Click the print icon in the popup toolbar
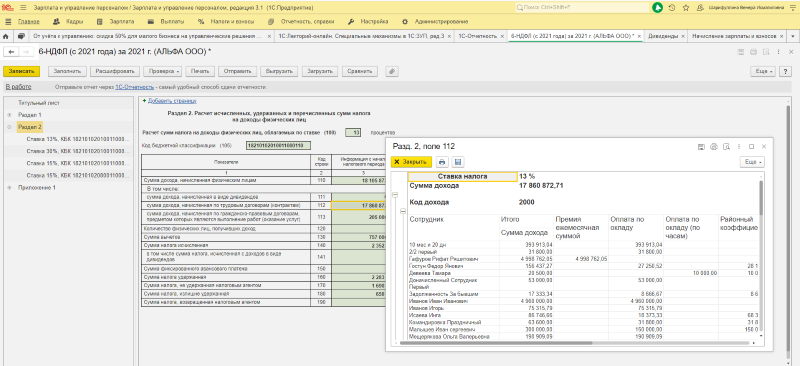The width and height of the screenshot is (800, 366). (442, 162)
